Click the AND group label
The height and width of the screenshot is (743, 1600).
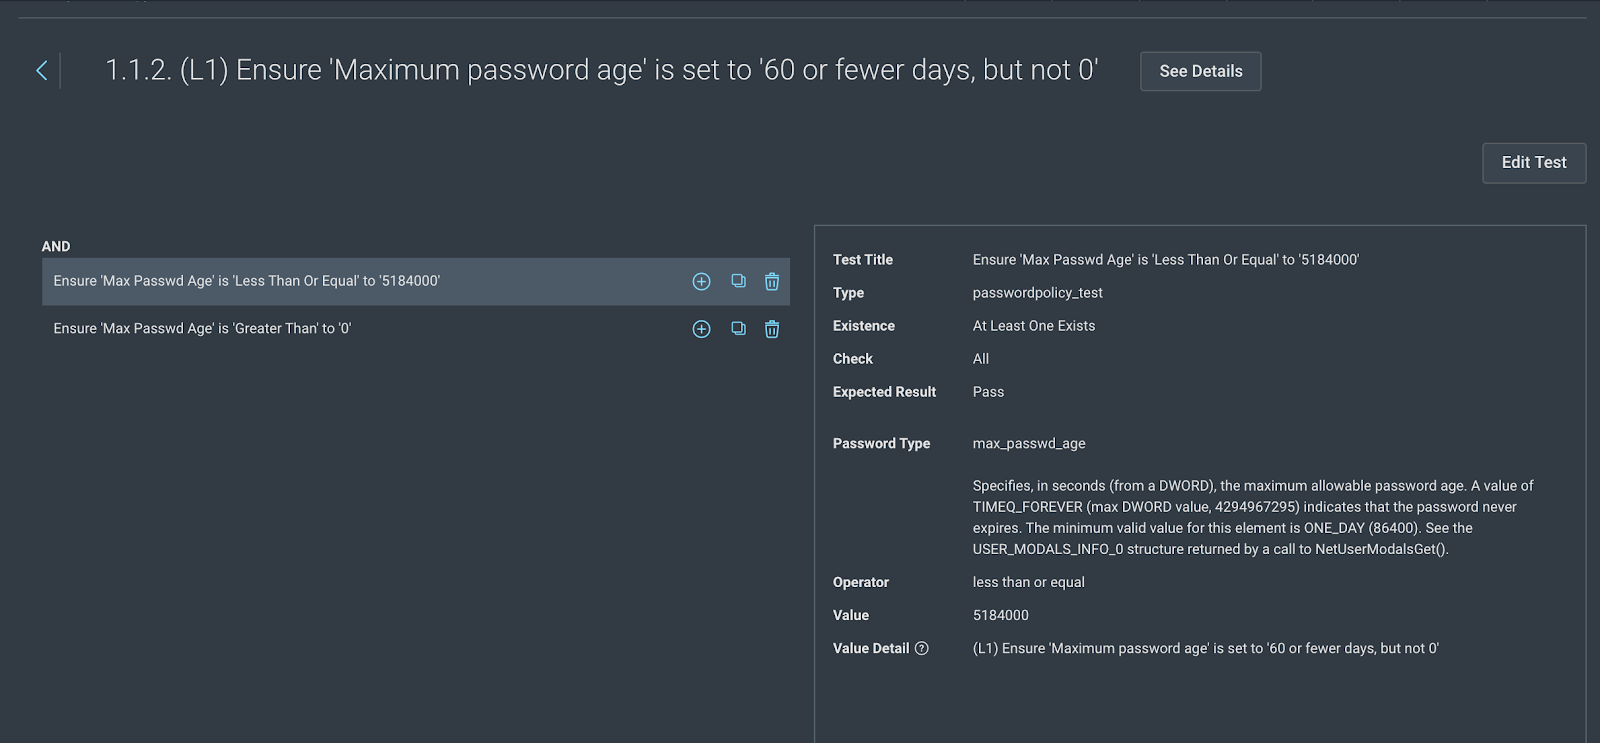click(56, 246)
